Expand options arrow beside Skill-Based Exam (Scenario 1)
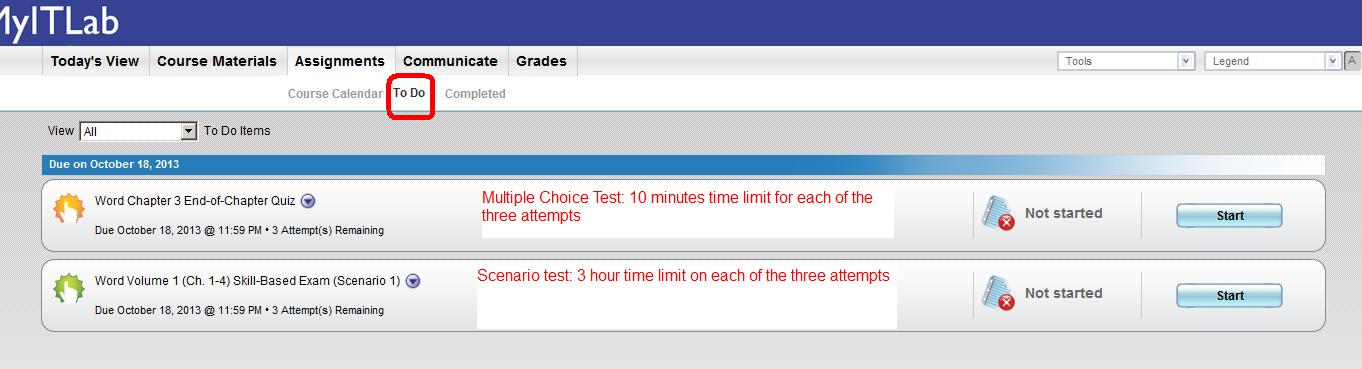The height and width of the screenshot is (369, 1362). (x=413, y=281)
